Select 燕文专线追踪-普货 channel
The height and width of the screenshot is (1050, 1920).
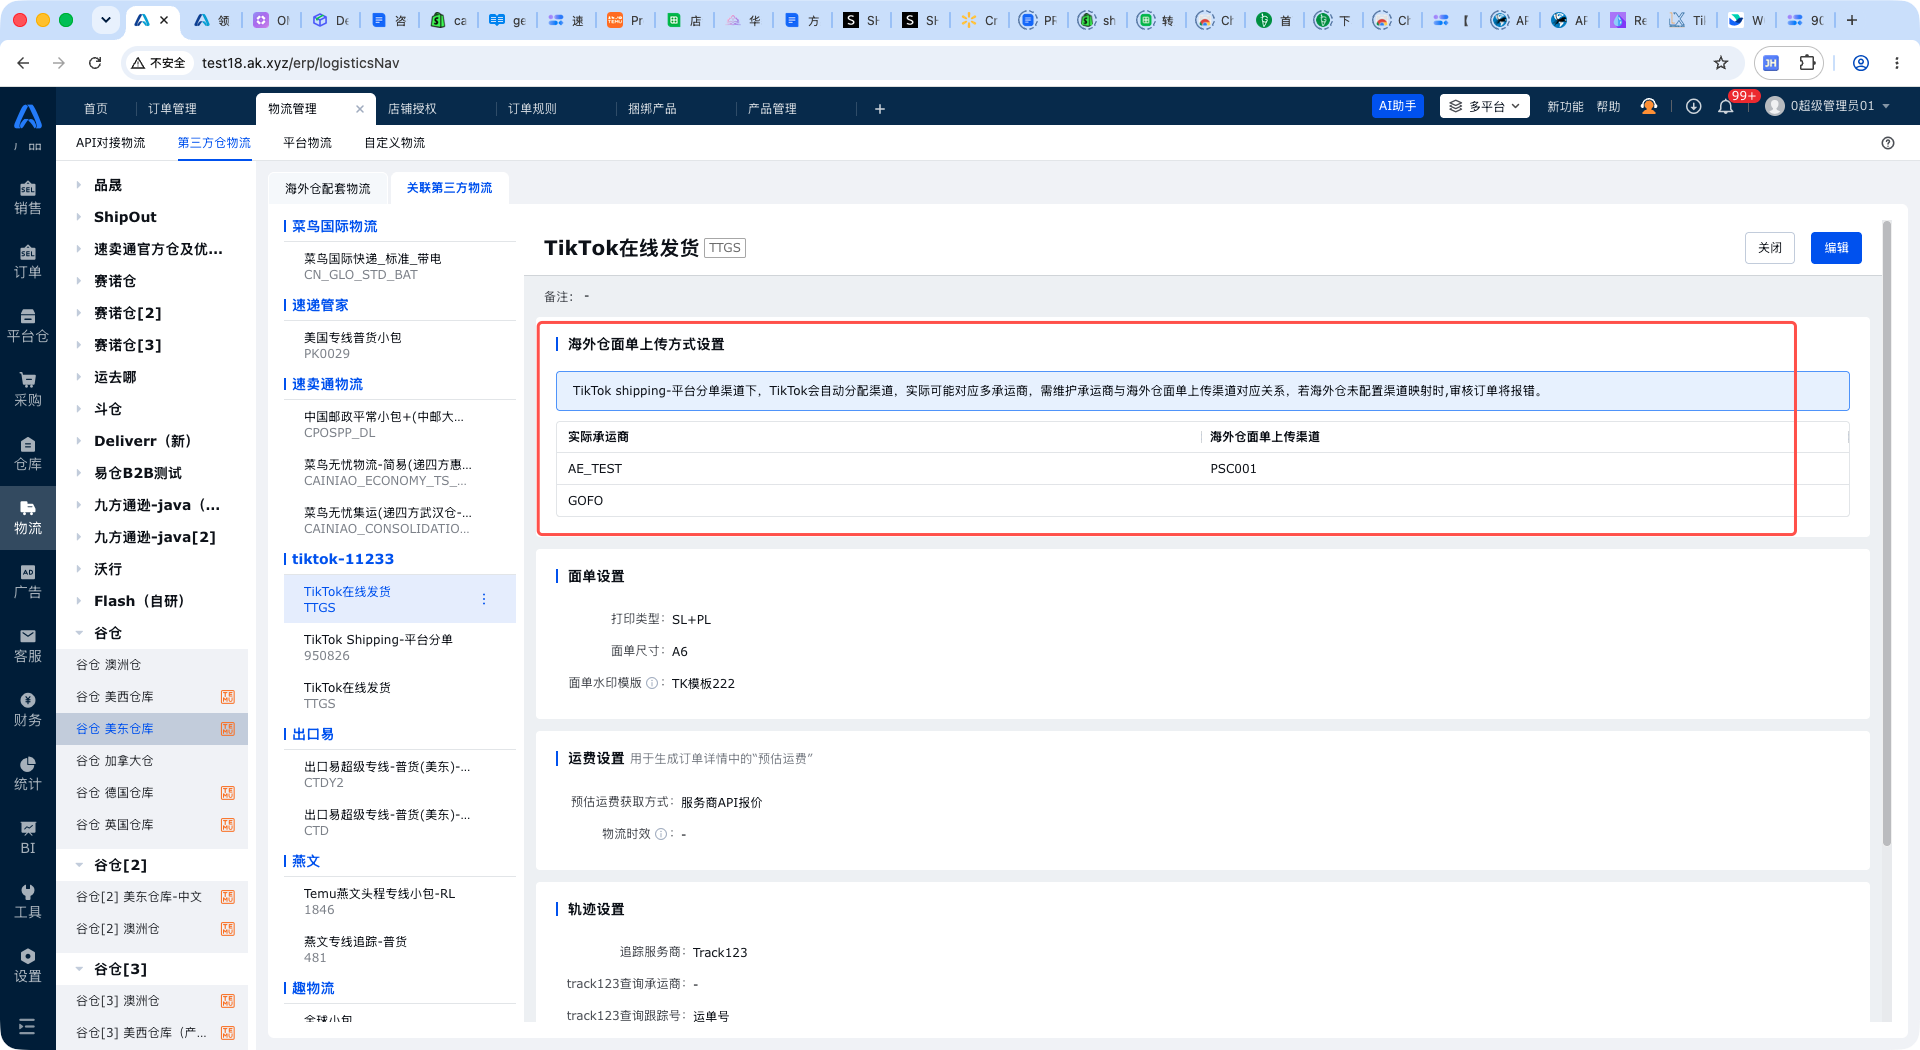tap(400, 949)
